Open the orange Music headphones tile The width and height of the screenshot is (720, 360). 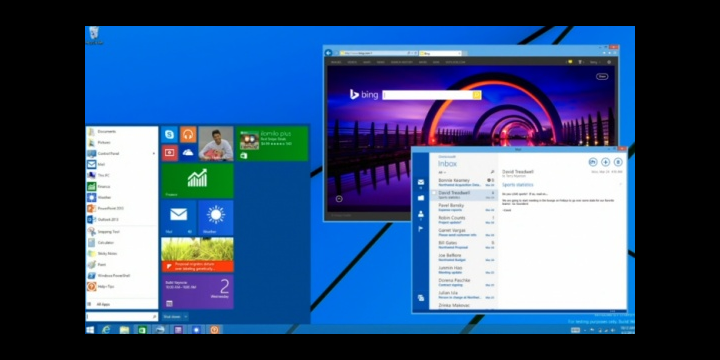click(x=188, y=135)
